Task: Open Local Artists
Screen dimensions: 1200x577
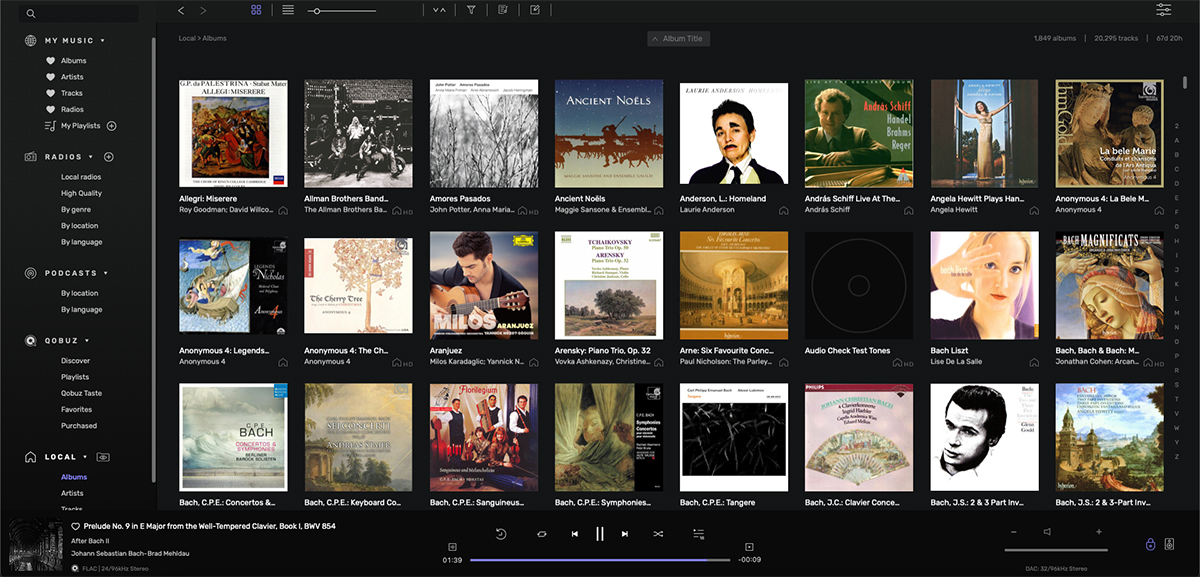Action: coord(72,493)
